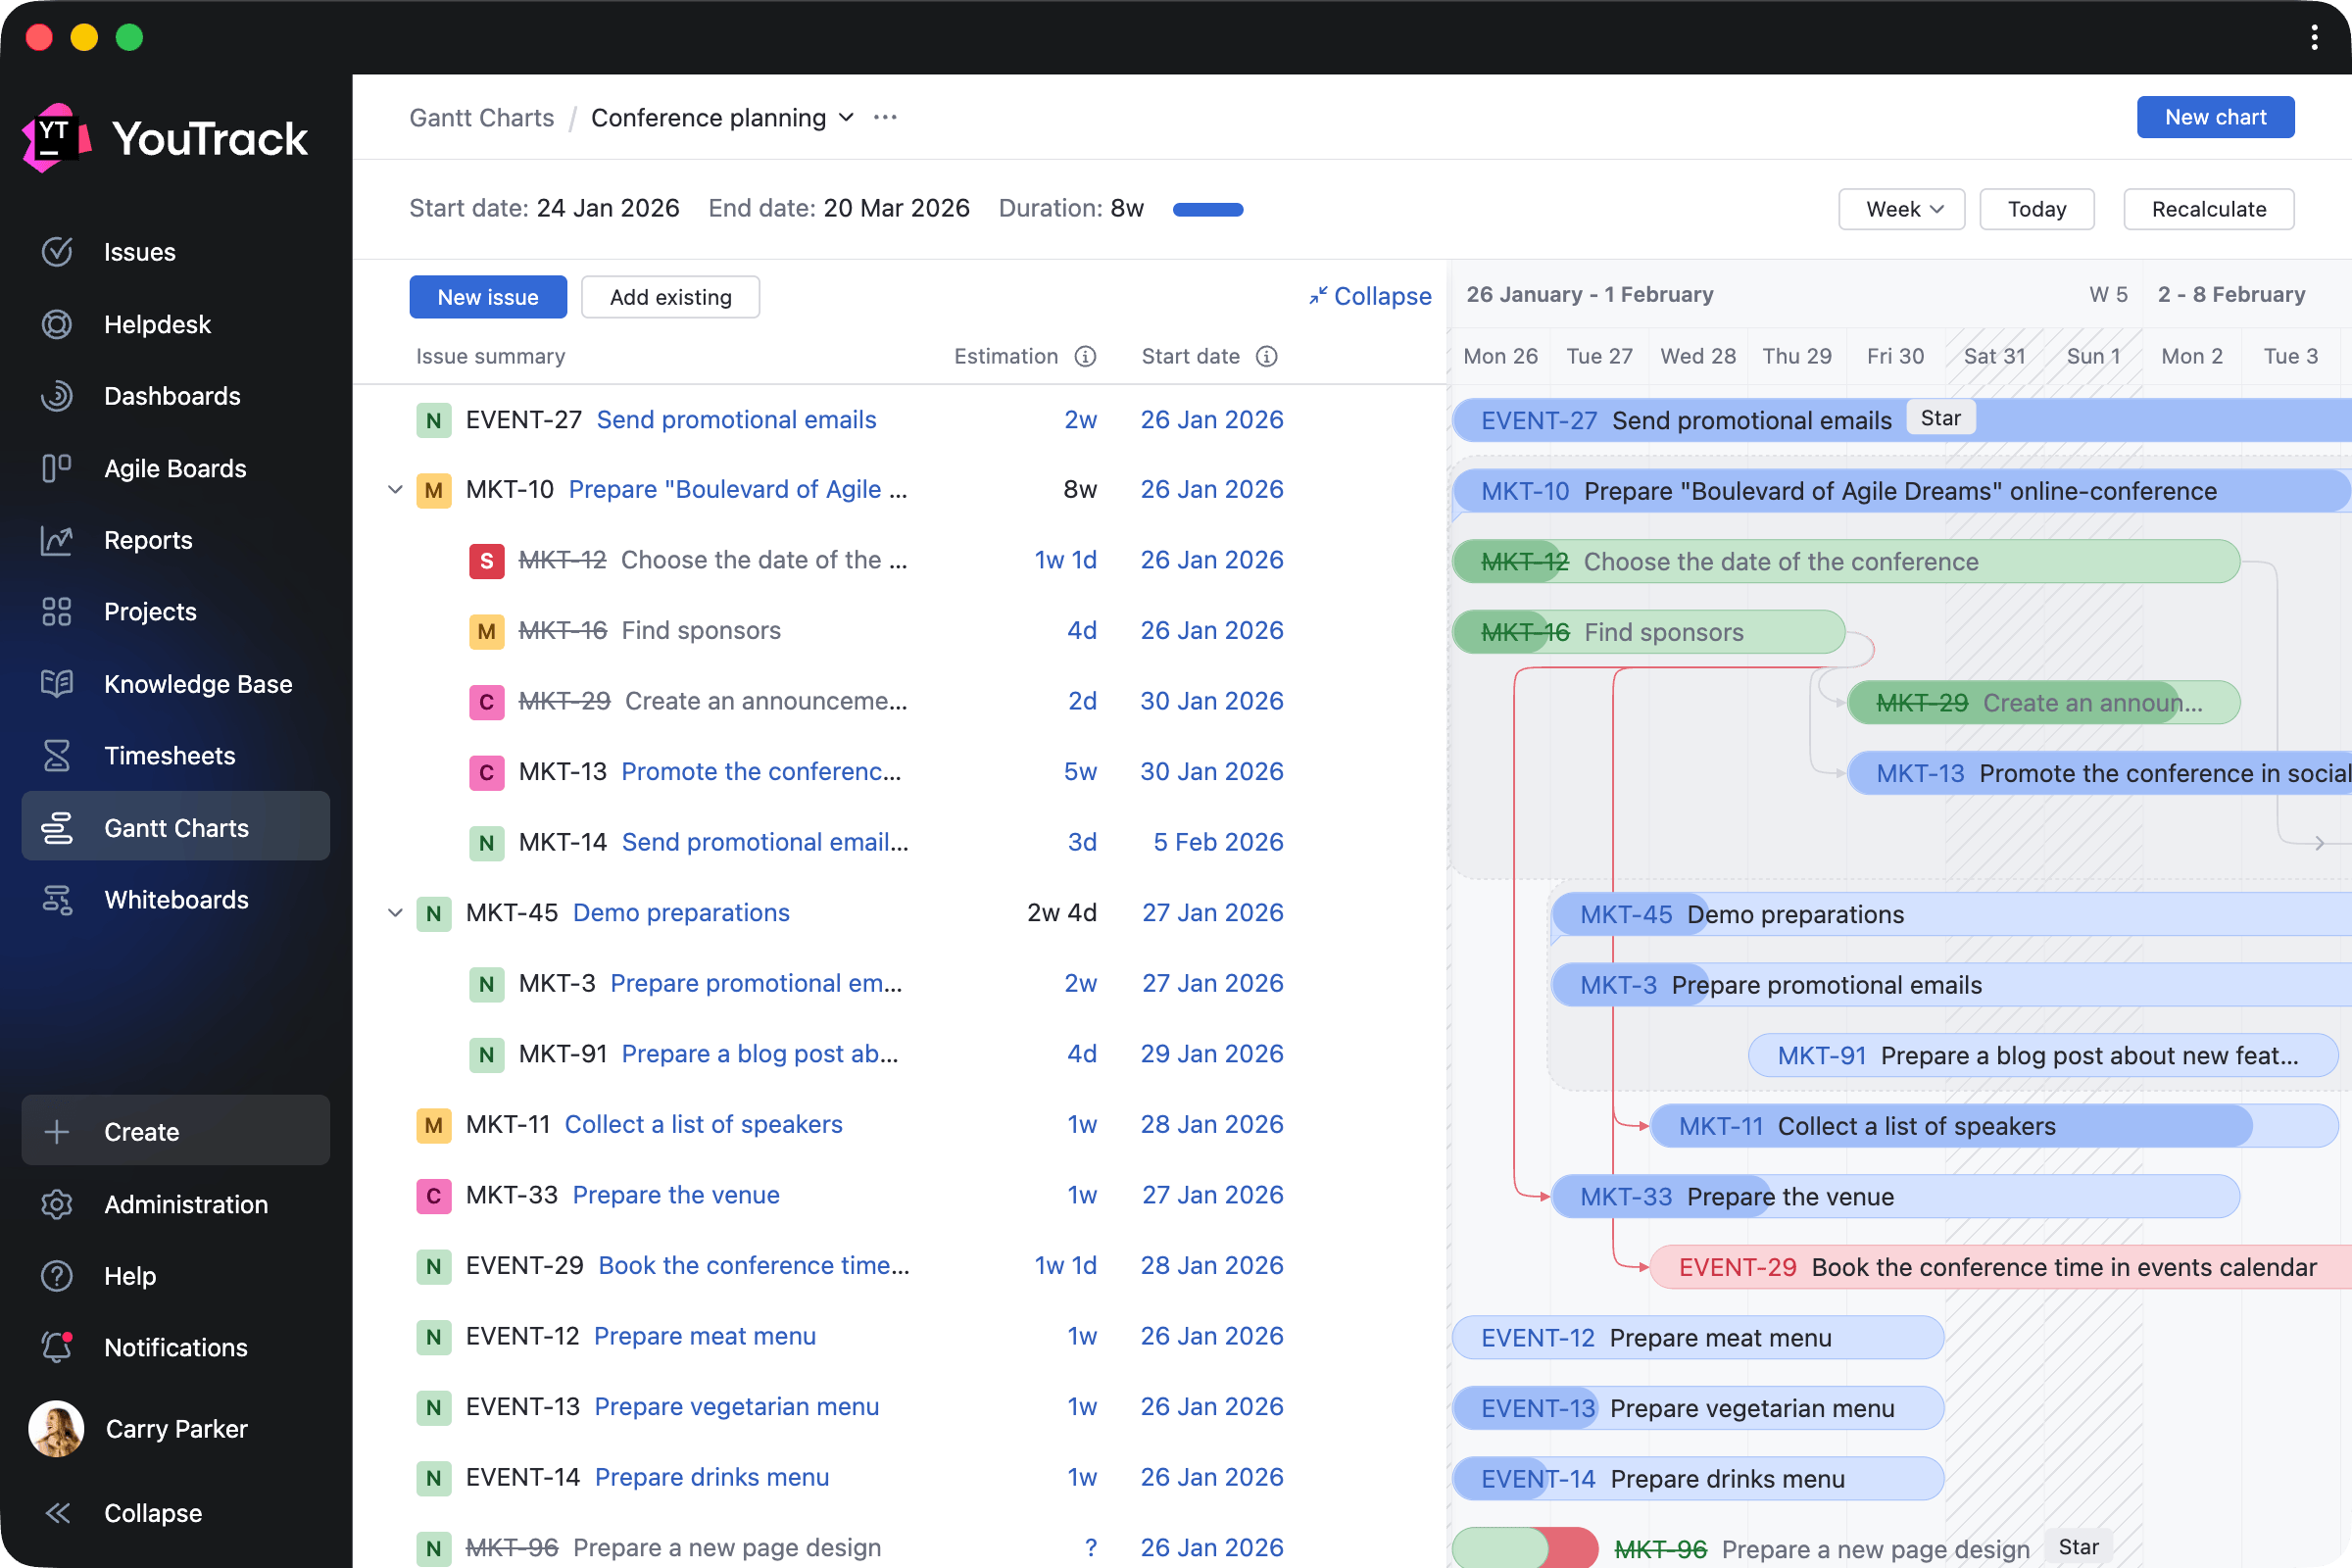Click the Recalculate button

point(2209,209)
